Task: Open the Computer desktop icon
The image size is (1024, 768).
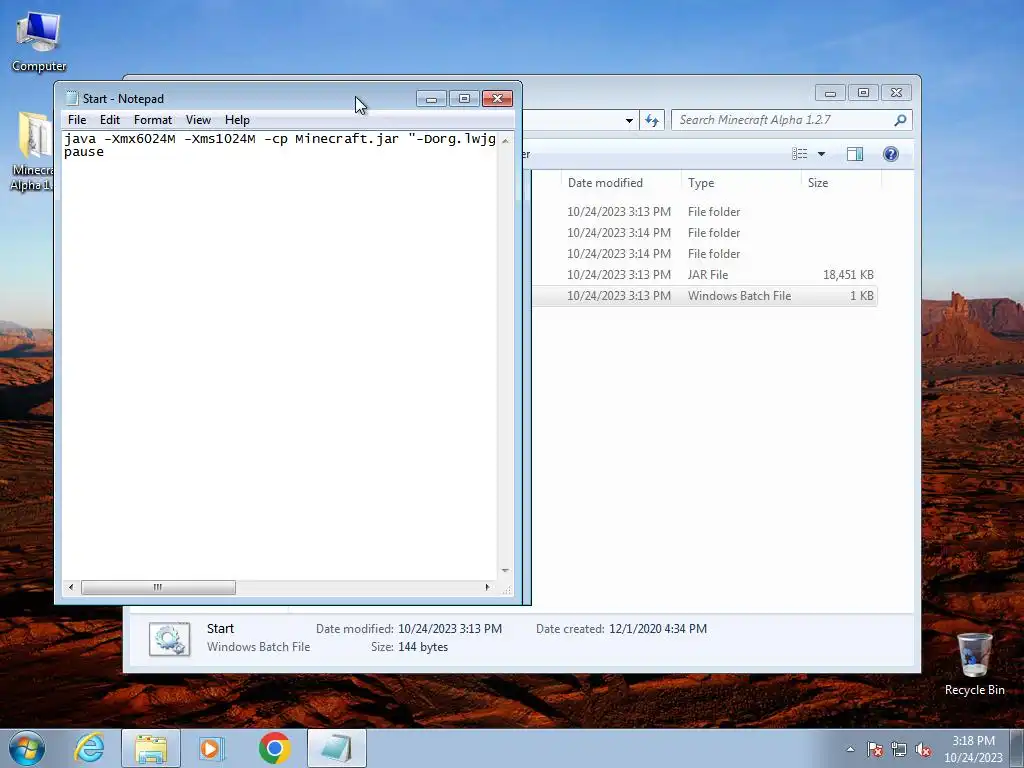Action: (39, 42)
